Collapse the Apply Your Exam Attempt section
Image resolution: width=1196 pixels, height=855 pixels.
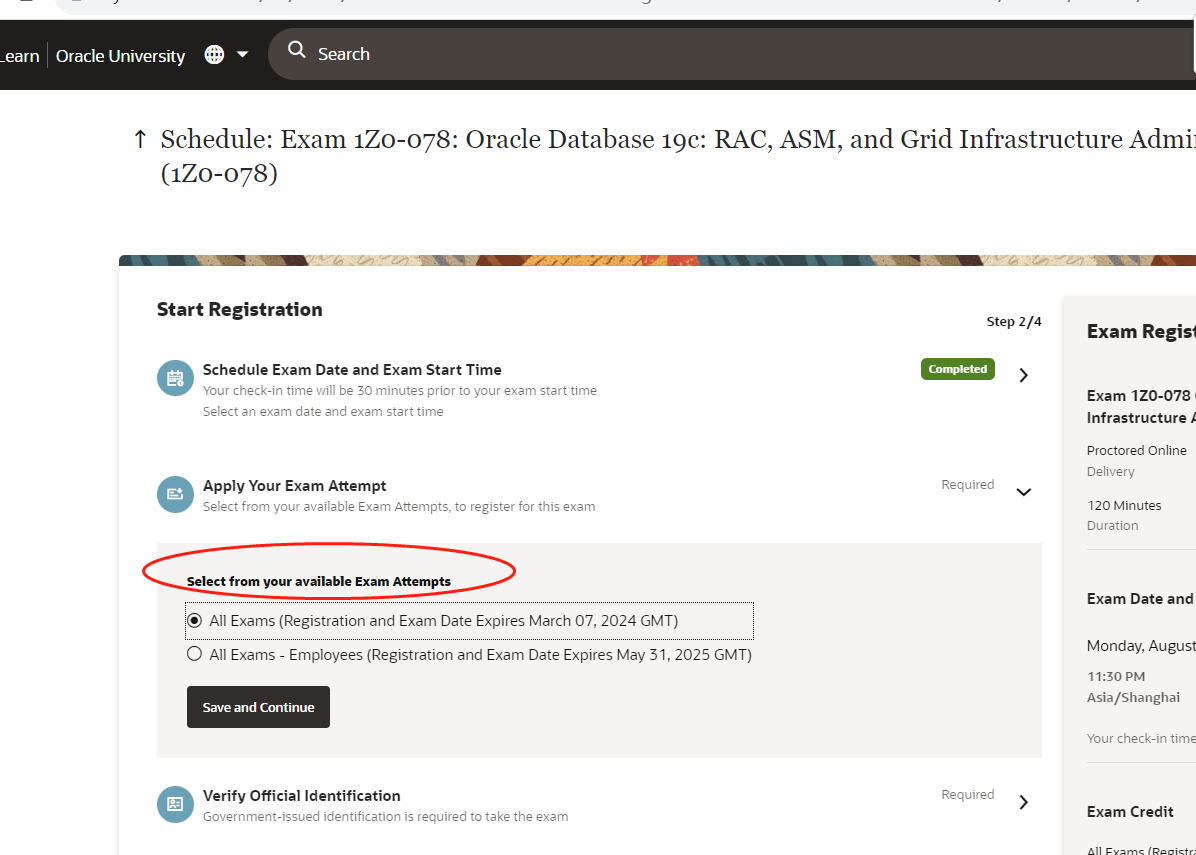click(x=1023, y=492)
